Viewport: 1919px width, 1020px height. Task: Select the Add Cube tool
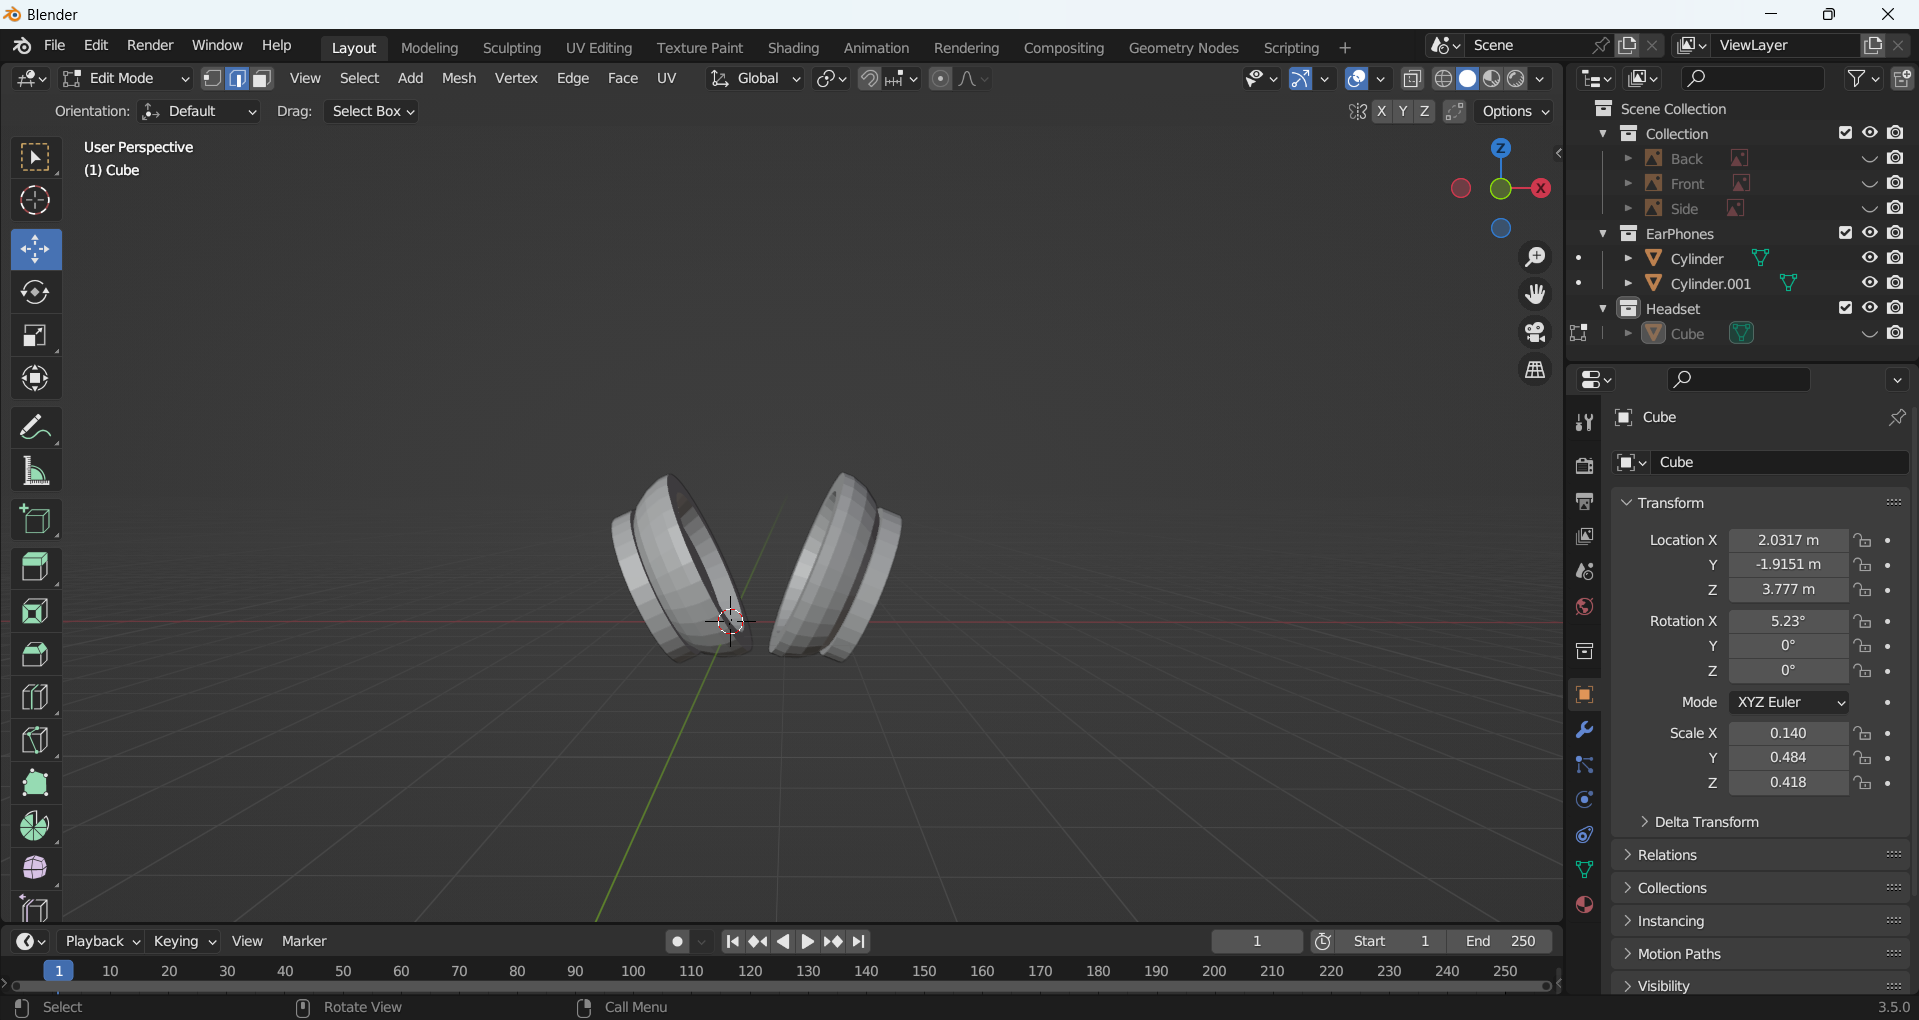35,520
